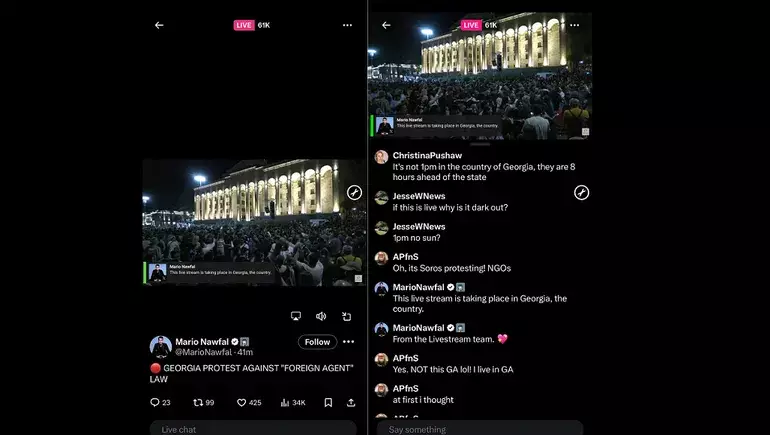Click the Say something comment field
The width and height of the screenshot is (770, 435).
(x=480, y=428)
